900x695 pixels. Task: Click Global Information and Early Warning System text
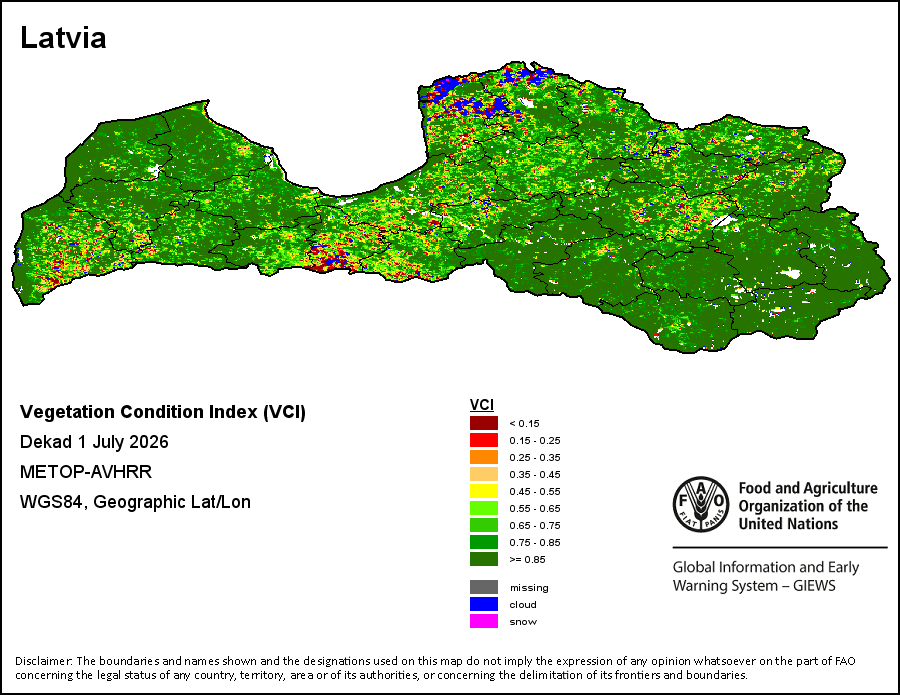click(x=766, y=576)
